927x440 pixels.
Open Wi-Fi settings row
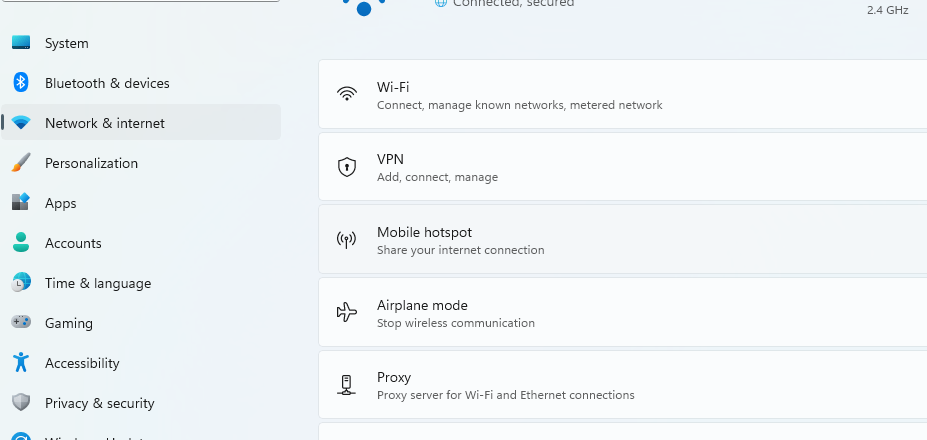click(623, 94)
